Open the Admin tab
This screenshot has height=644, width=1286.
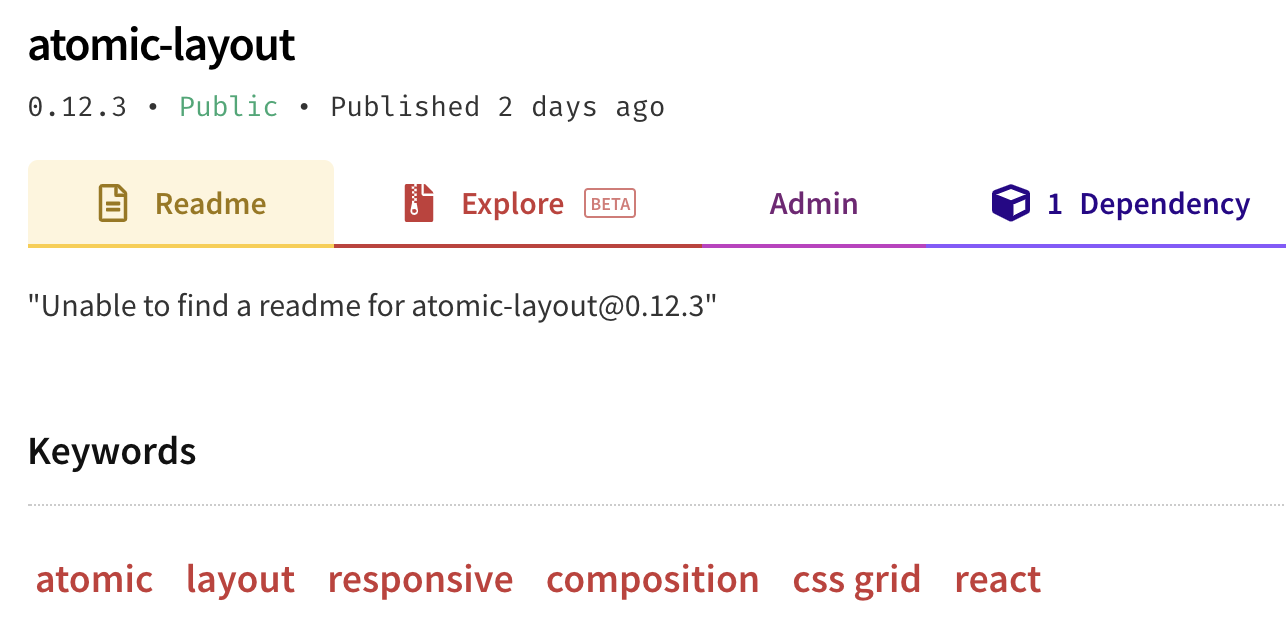click(813, 203)
